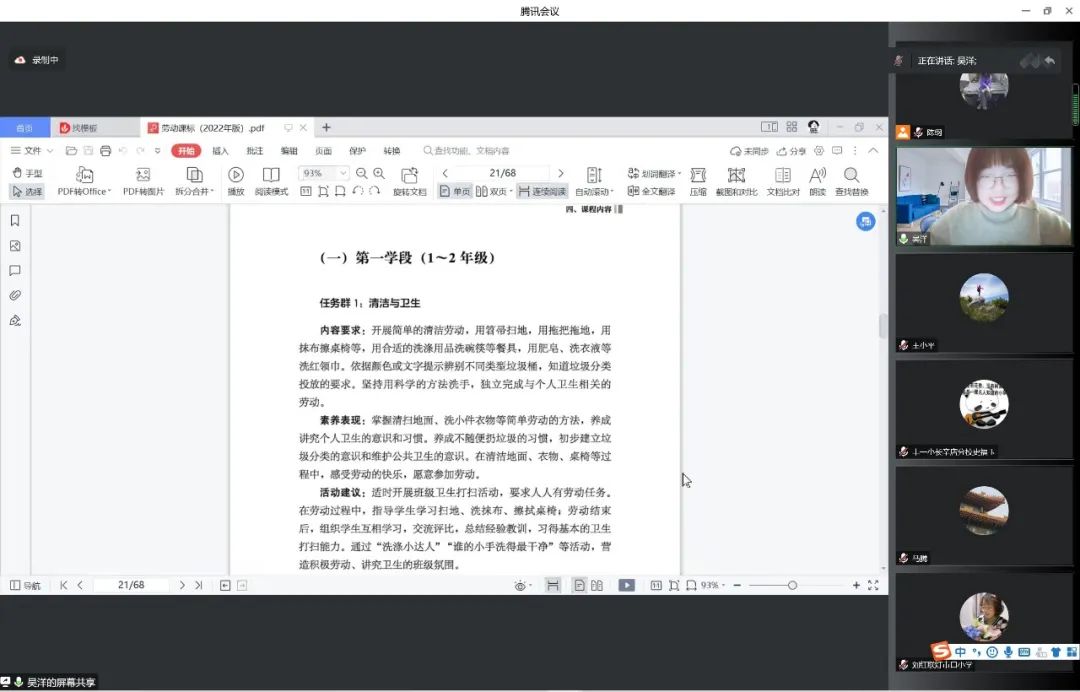Launch 文档比对 document compare
This screenshot has height=692, width=1080.
(x=783, y=181)
